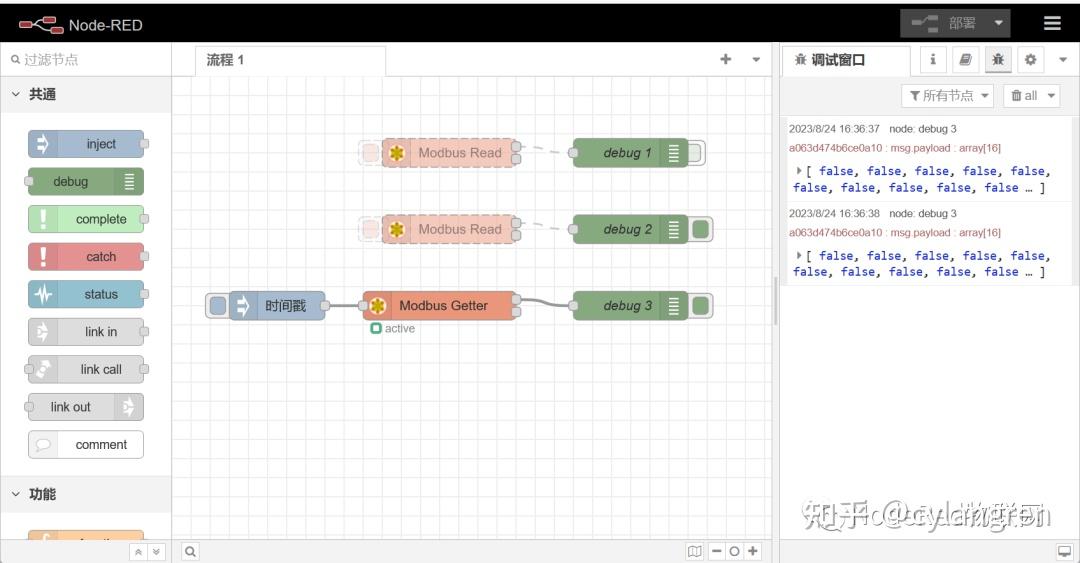Click the 过滤节点 filter input
Screen dimensions: 1080x563
tap(90, 60)
